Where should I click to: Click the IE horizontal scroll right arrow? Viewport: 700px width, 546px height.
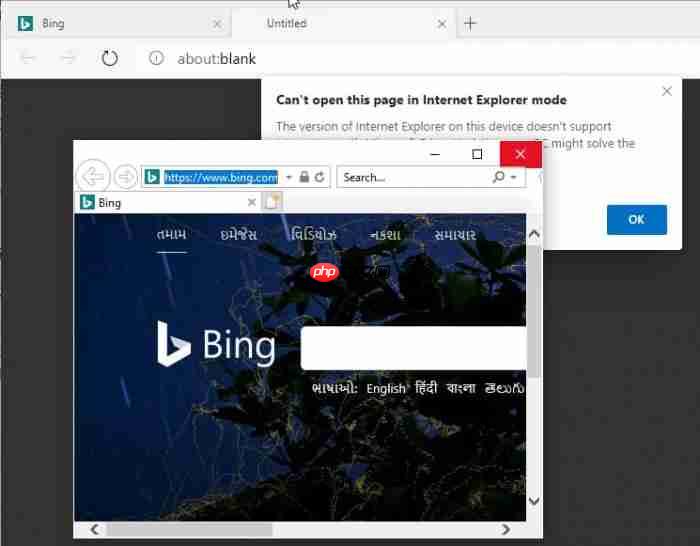click(x=505, y=529)
